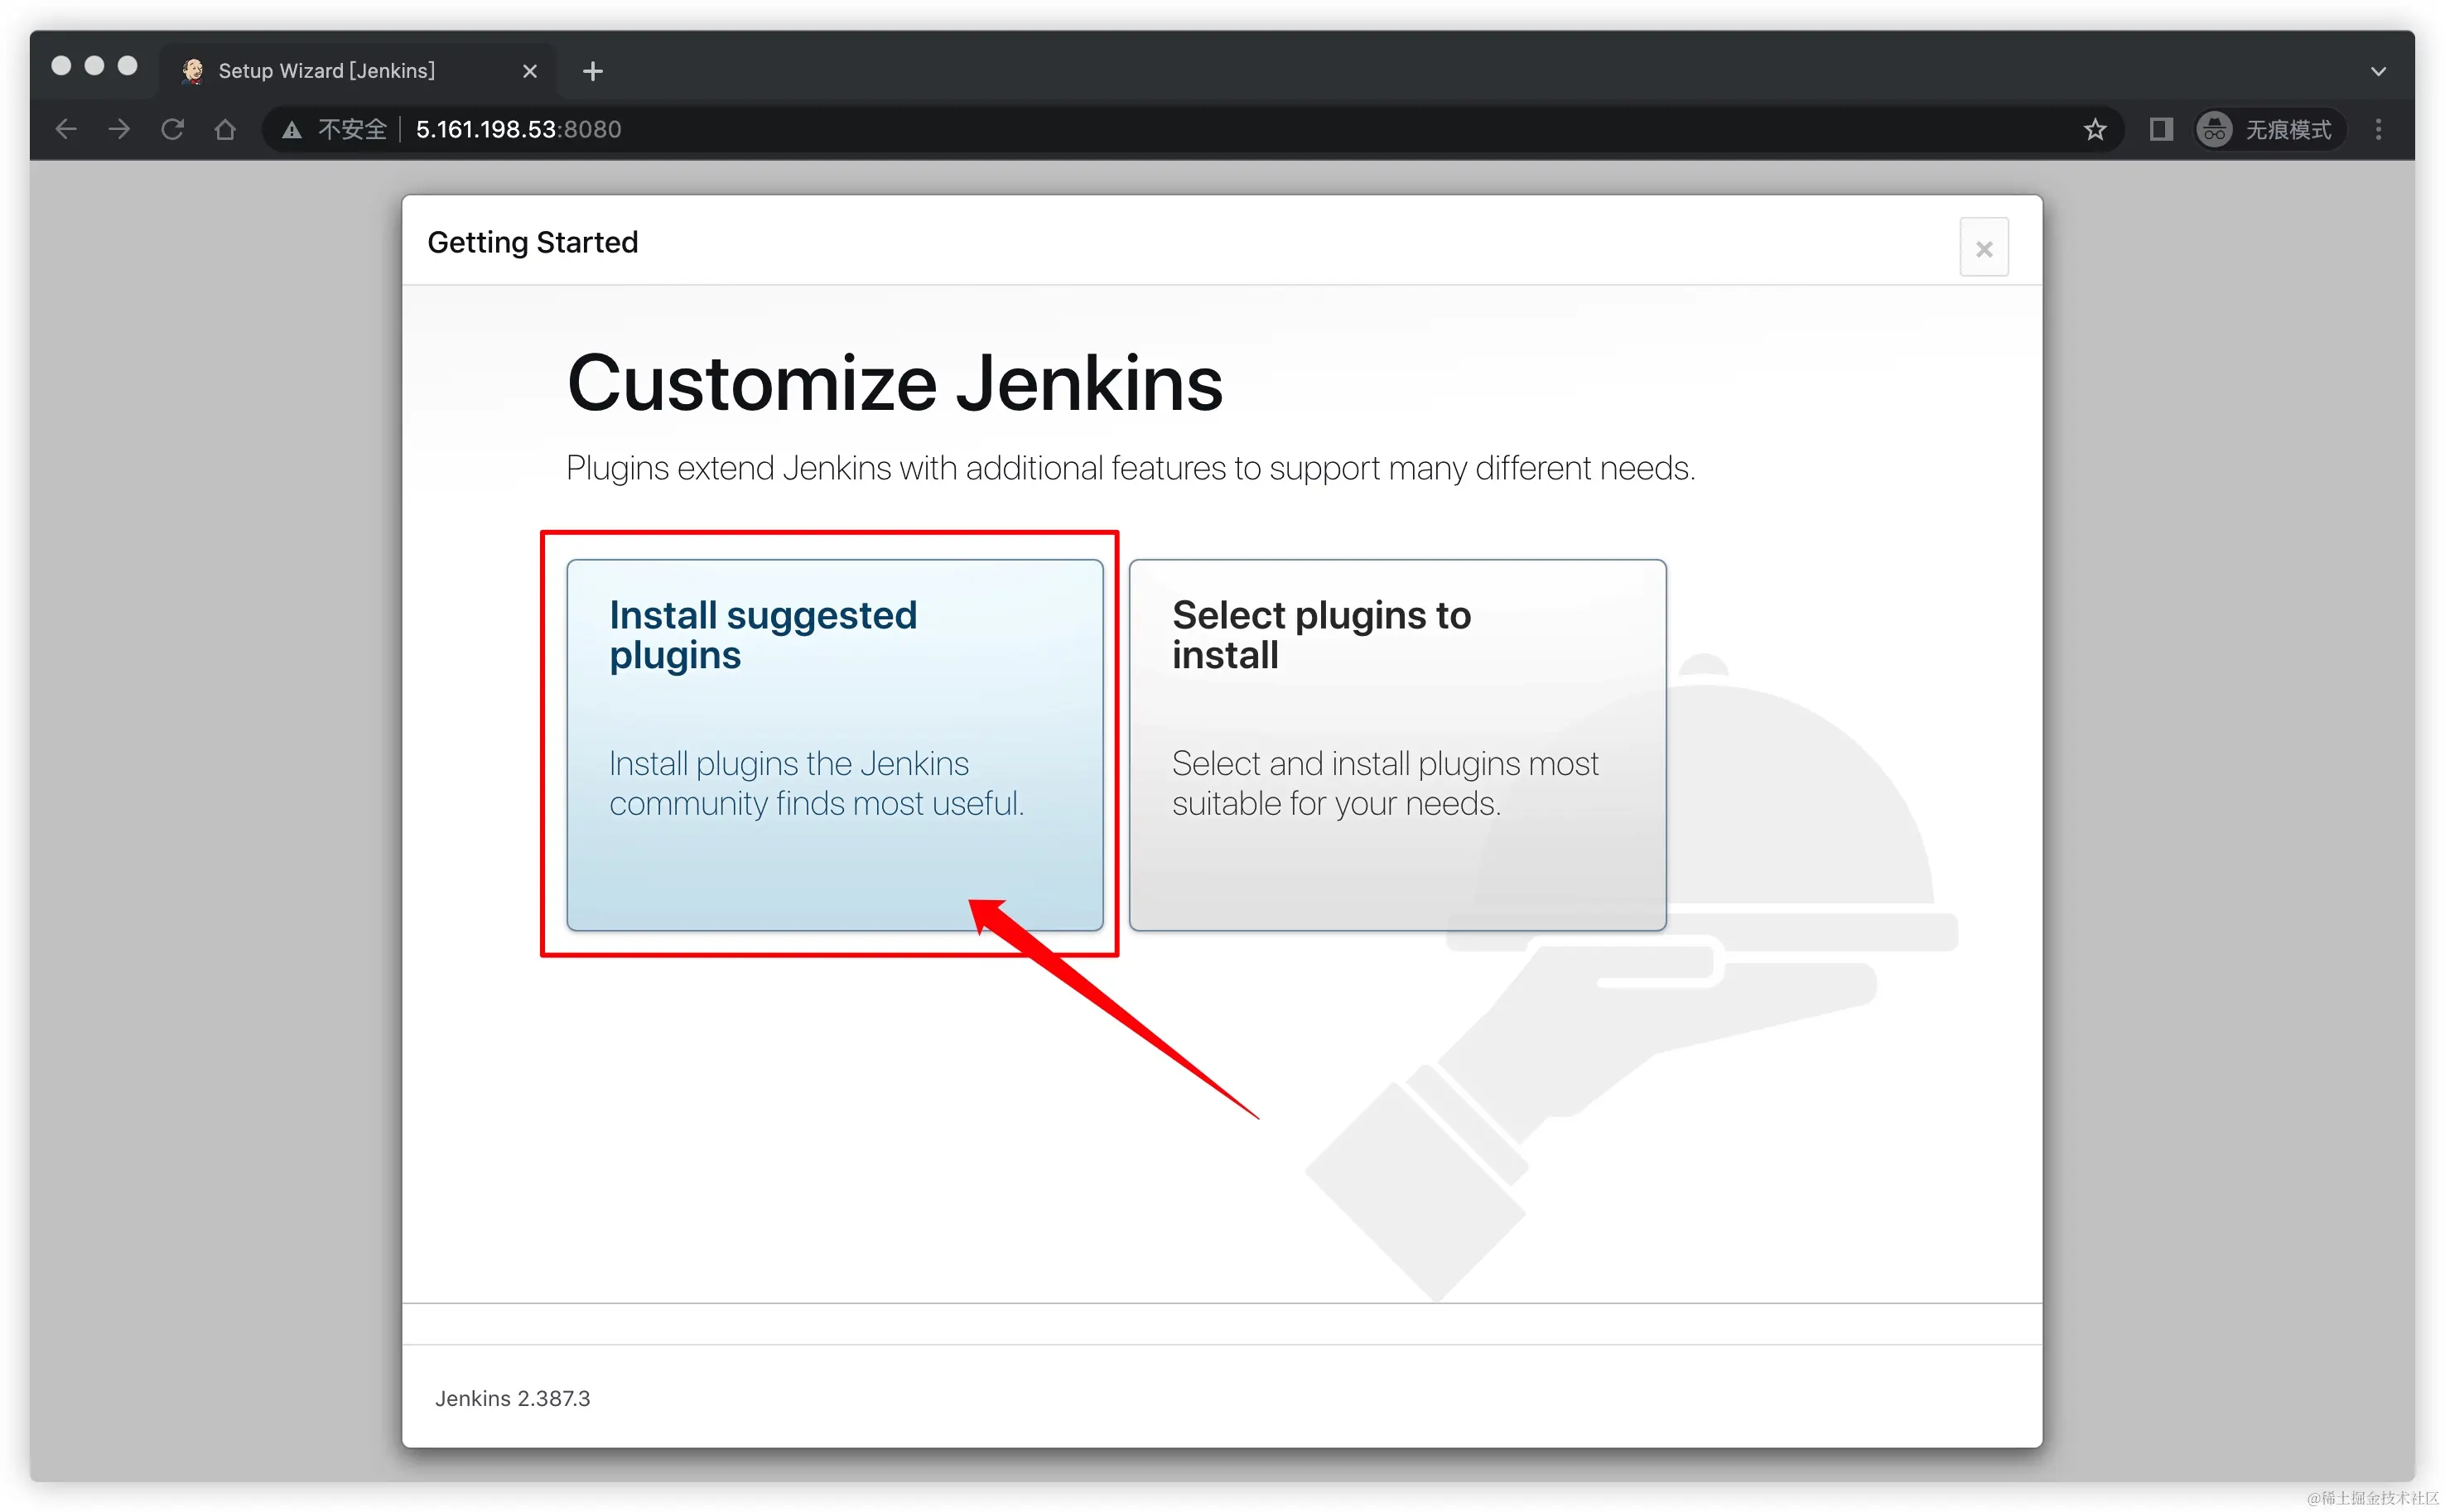Open the Chrome three-dot menu
The width and height of the screenshot is (2445, 1512).
click(x=2378, y=129)
